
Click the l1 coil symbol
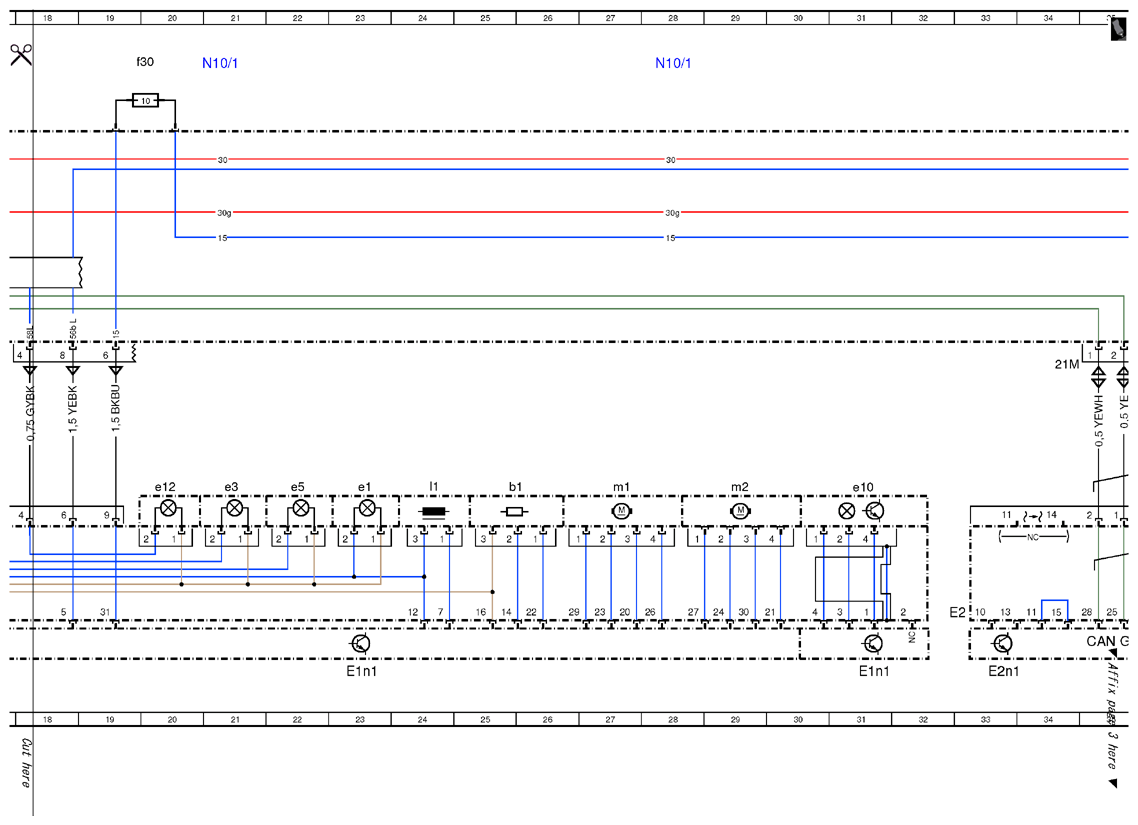click(x=434, y=512)
